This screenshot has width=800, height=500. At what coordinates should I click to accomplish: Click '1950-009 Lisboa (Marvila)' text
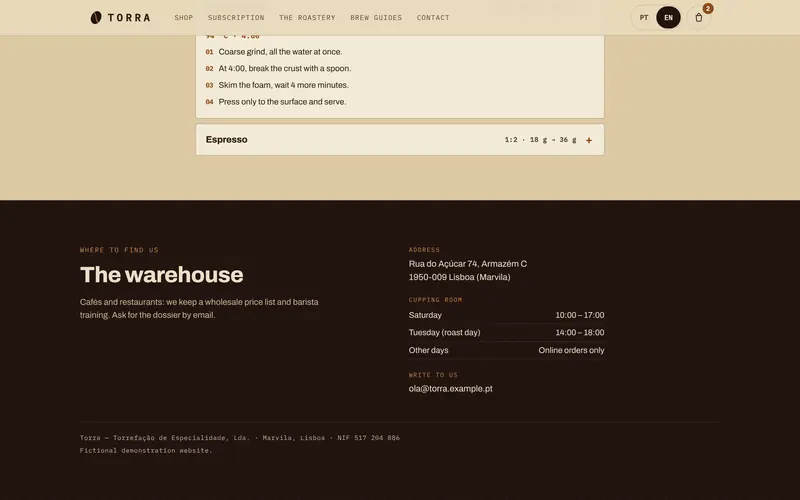(459, 277)
